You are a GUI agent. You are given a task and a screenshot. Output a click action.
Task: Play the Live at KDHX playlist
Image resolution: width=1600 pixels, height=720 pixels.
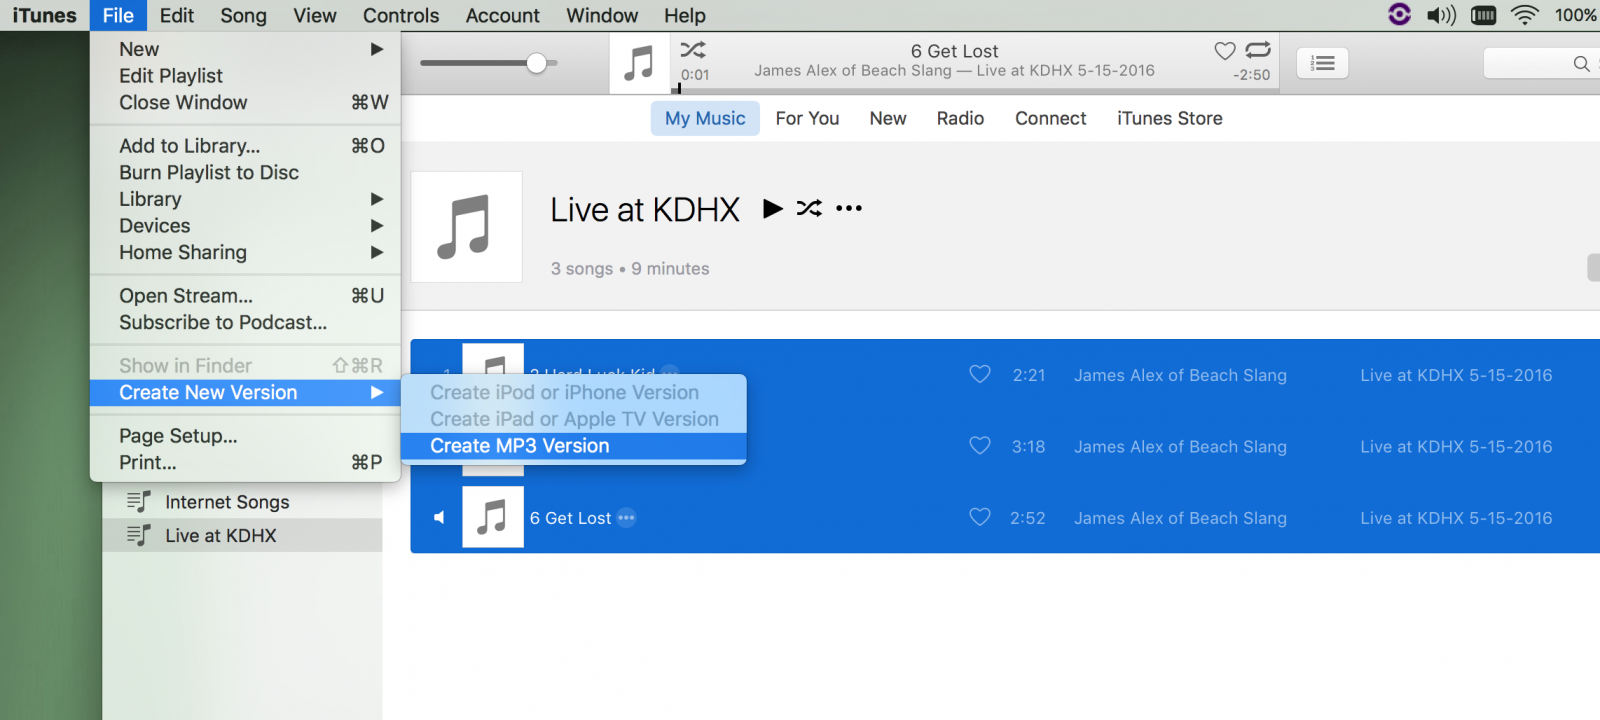coord(772,208)
